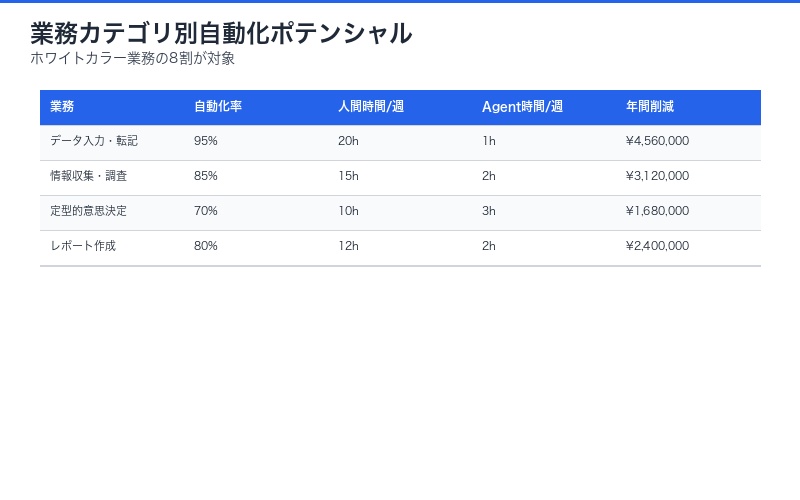
Task: Select the 情報収集・調査 row label
Action: pos(89,176)
